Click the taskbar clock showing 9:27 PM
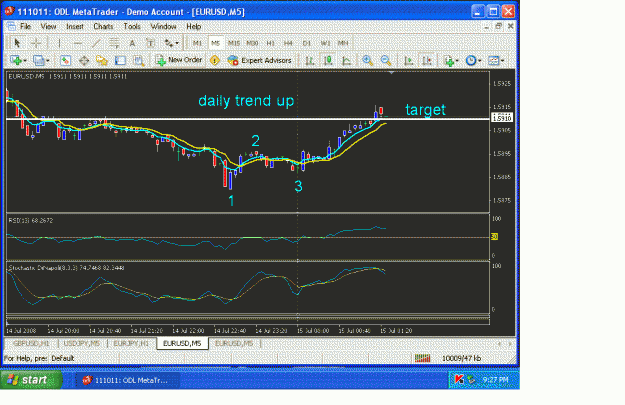Screen dimensions: 625x405 pos(495,380)
